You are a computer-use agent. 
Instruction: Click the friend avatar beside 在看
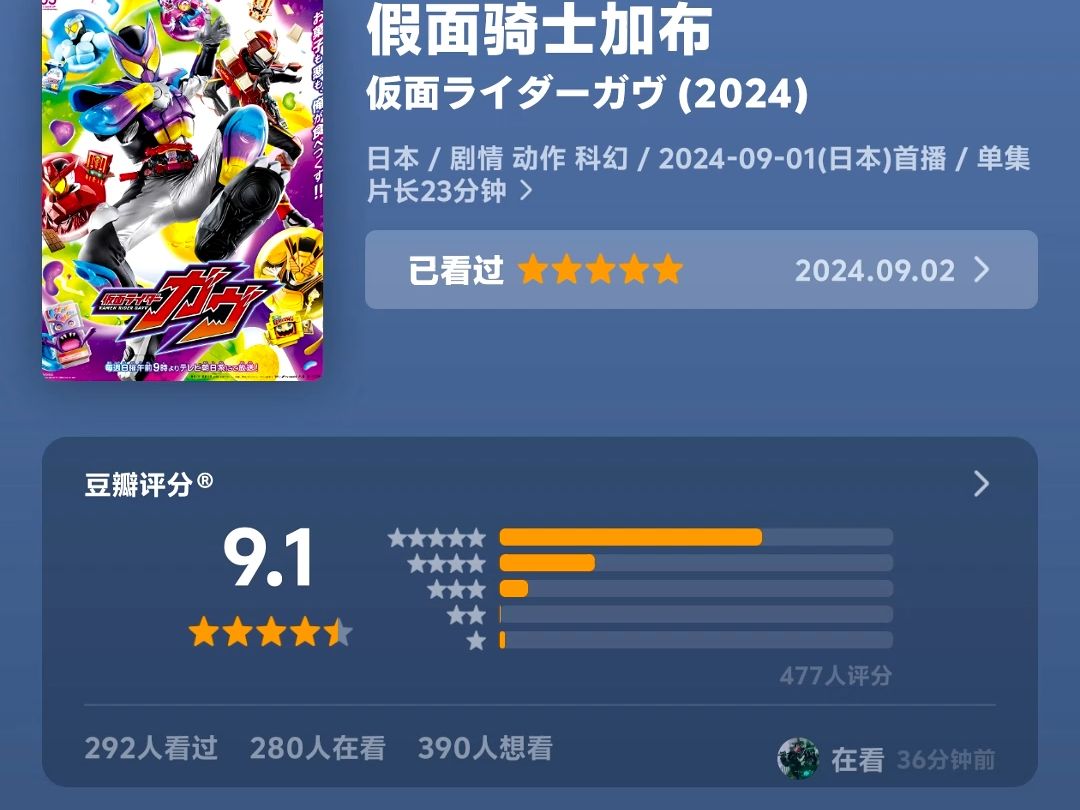click(x=798, y=759)
